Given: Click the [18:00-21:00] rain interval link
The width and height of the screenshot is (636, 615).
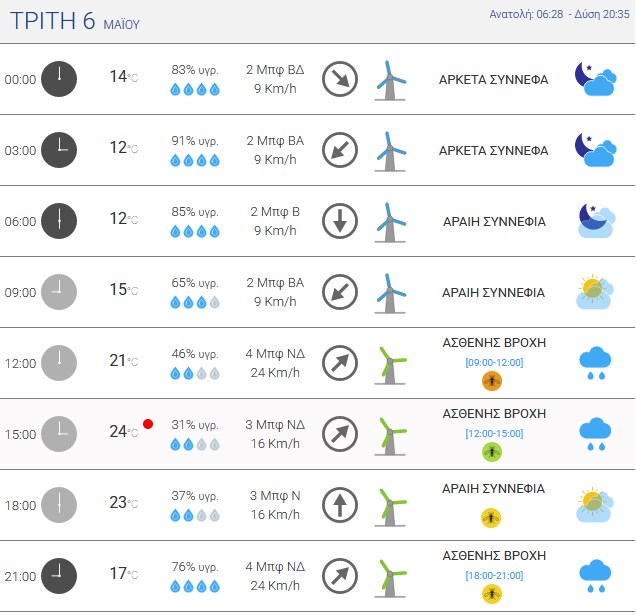Looking at the screenshot, I should click(x=494, y=575).
